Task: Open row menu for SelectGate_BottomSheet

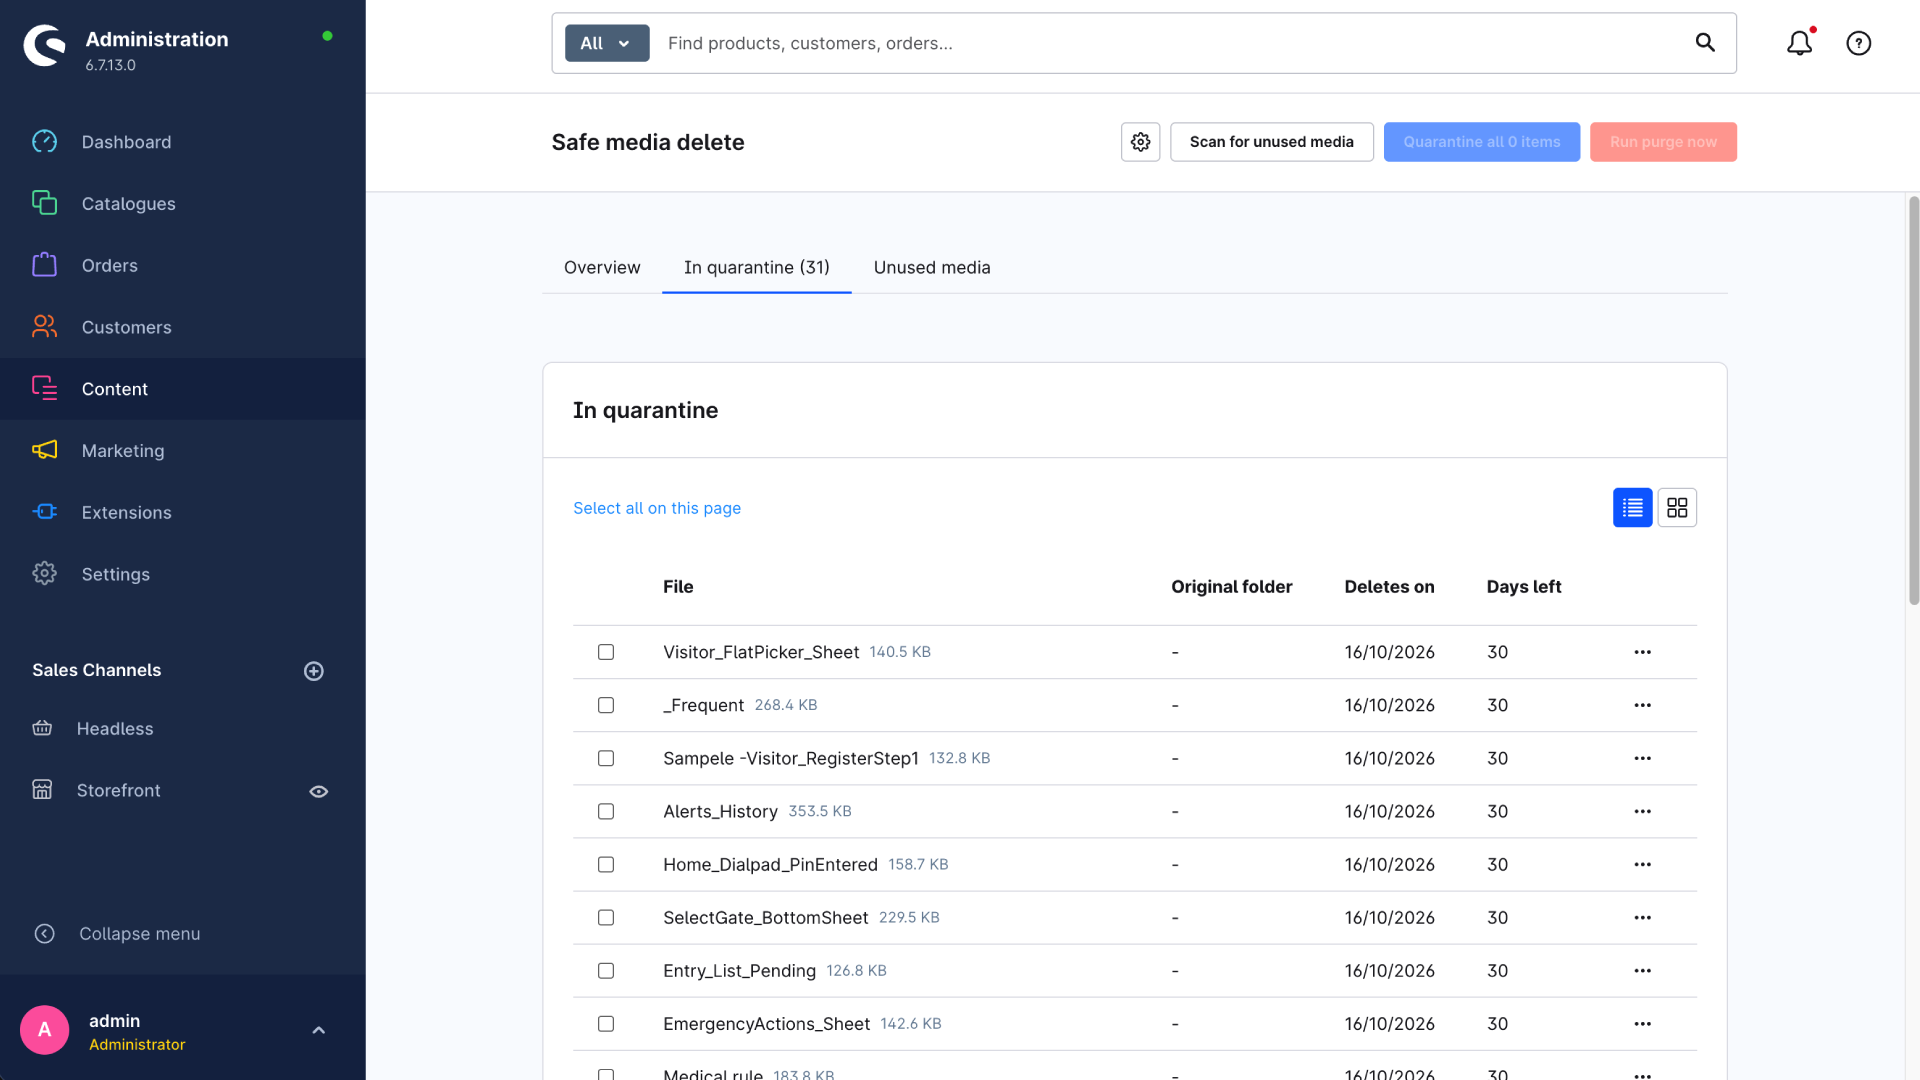Action: pyautogui.click(x=1642, y=917)
